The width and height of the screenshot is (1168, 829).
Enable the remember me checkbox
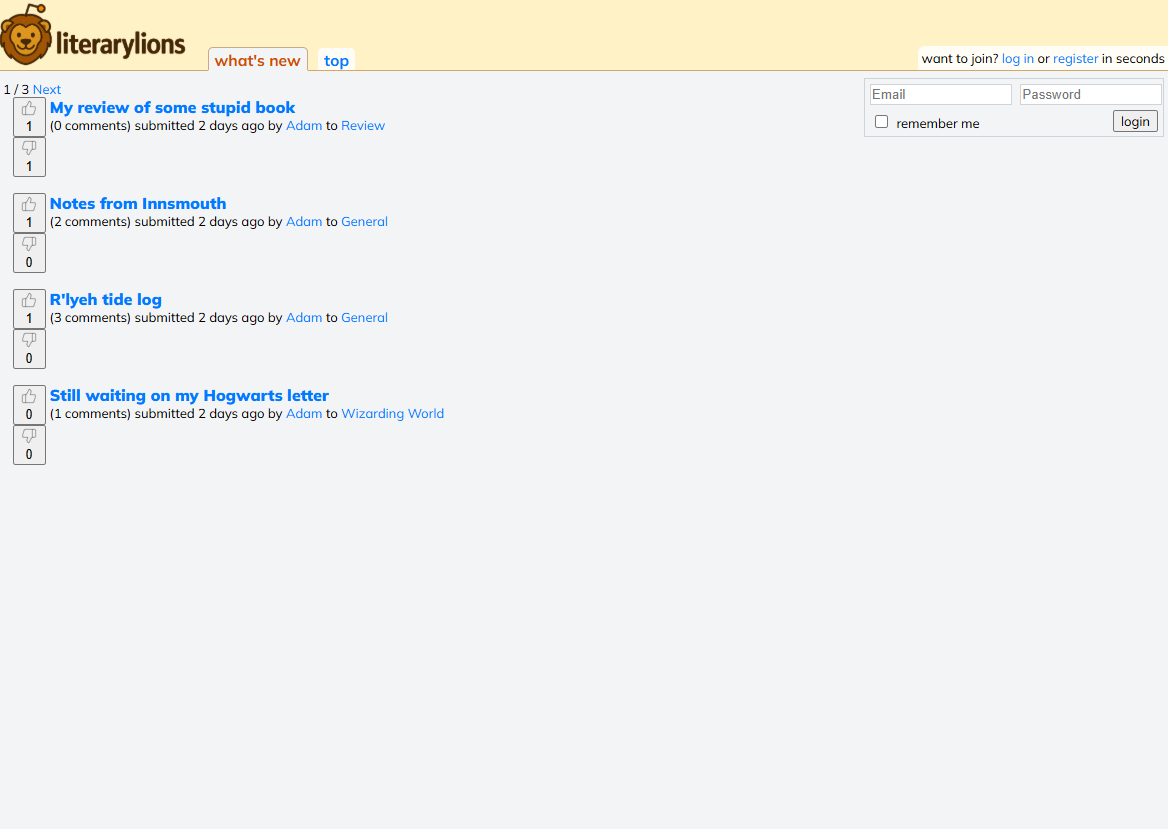[881, 121]
